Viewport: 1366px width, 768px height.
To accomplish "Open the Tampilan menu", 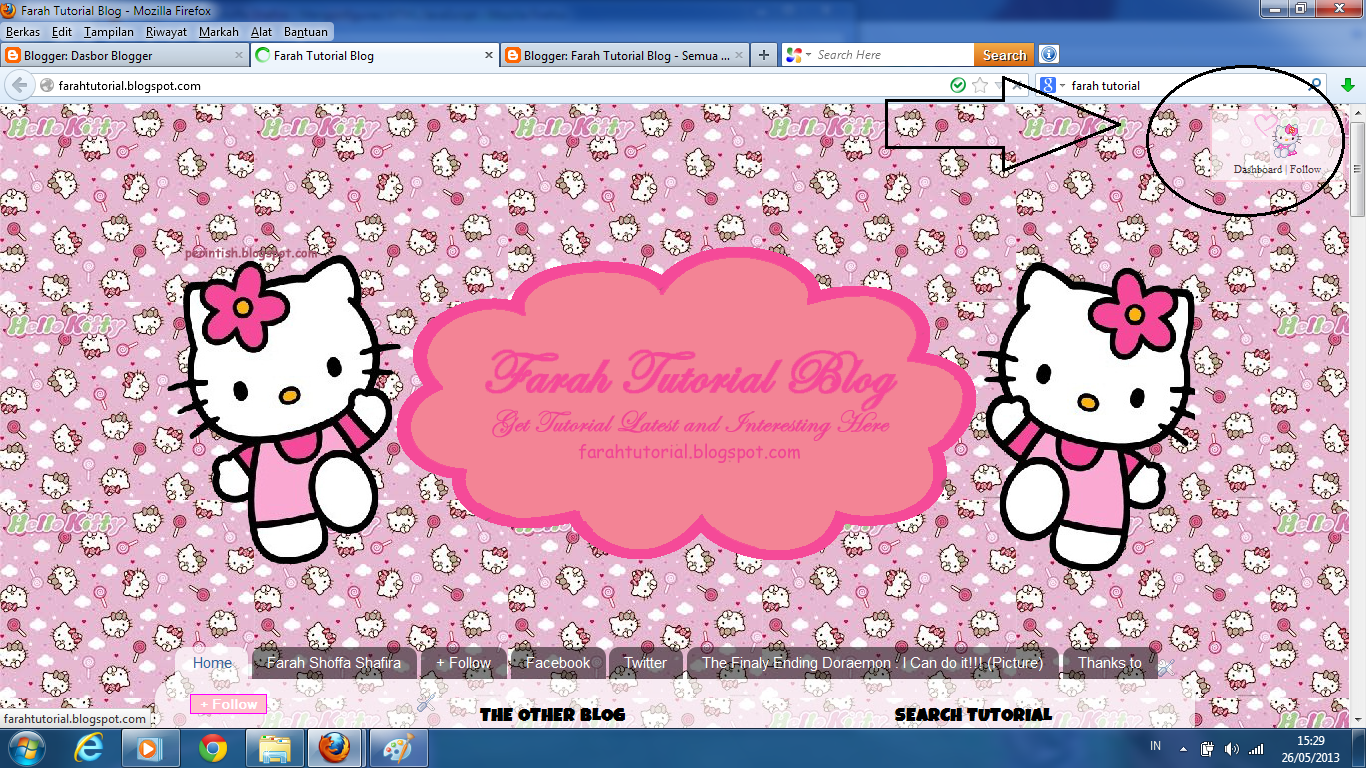I will pyautogui.click(x=109, y=32).
